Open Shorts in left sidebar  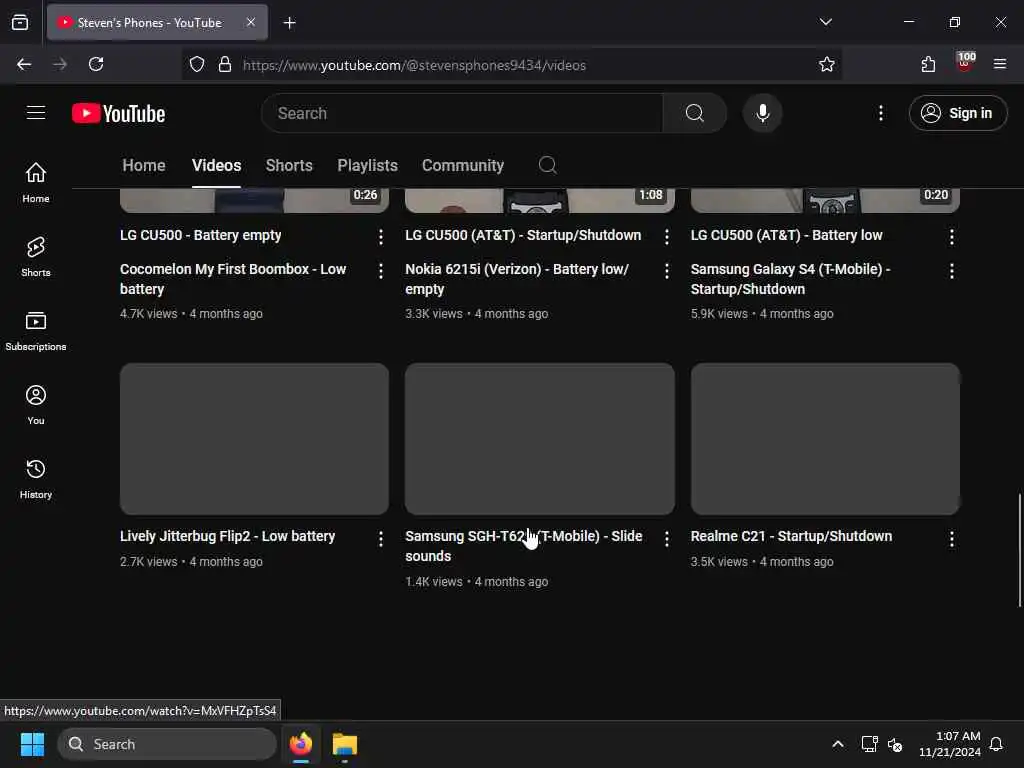(36, 256)
